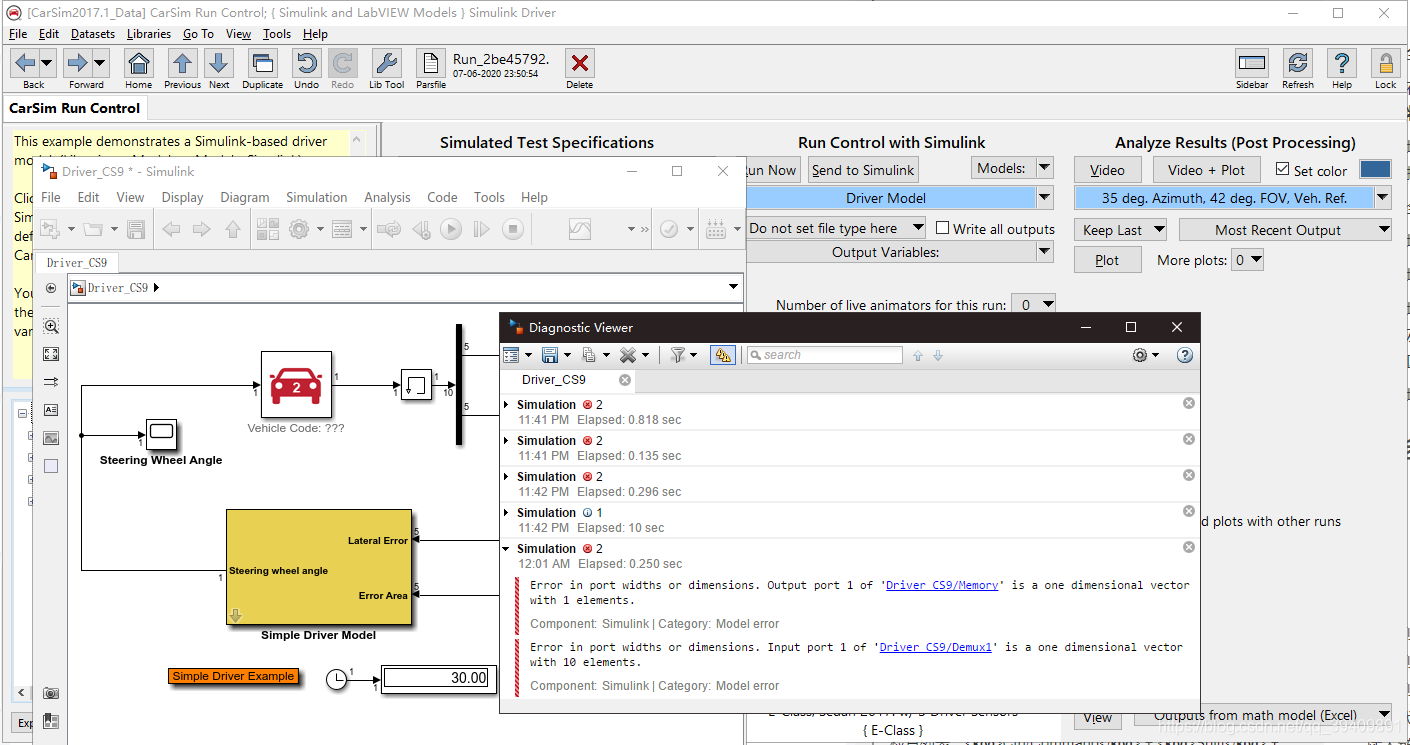Click the Lock icon in CarSim toolbar

[x=1385, y=63]
